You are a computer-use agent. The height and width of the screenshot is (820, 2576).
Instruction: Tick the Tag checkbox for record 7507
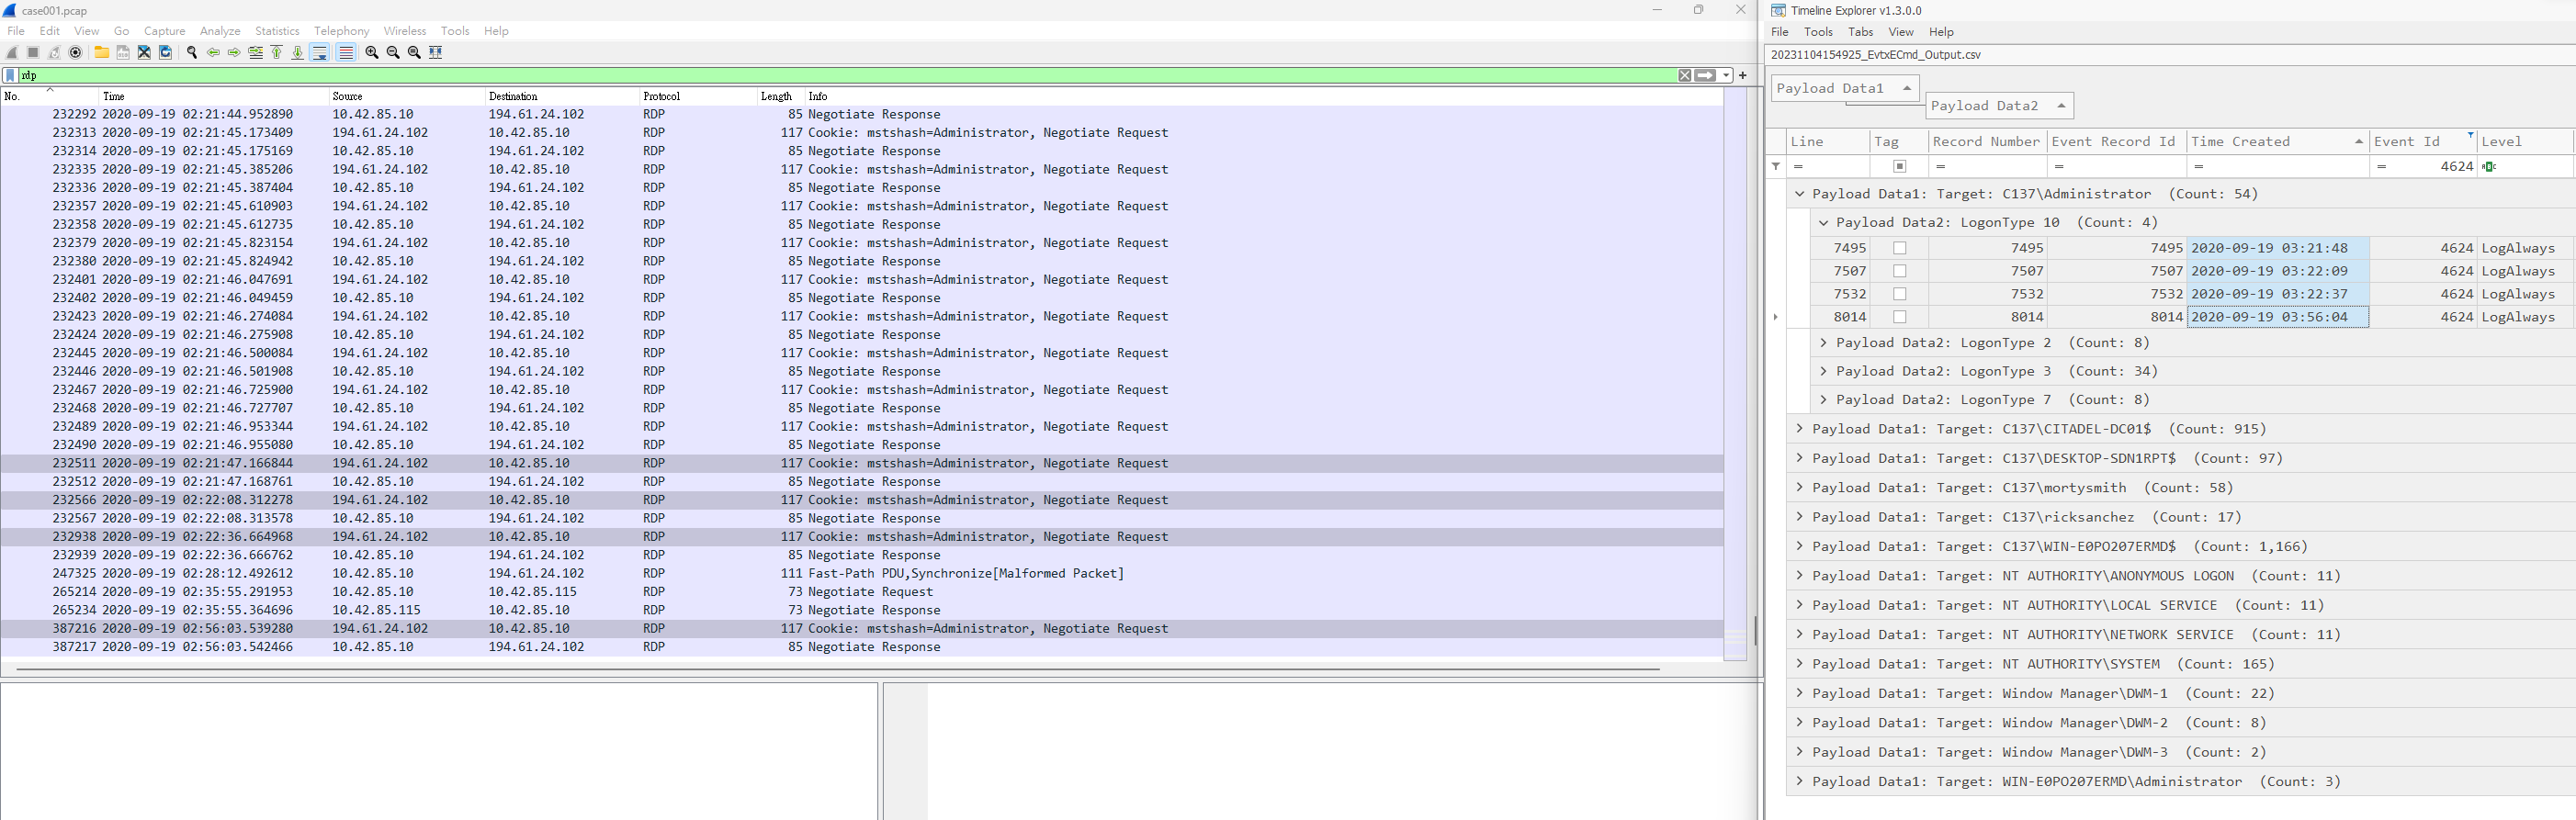[1900, 271]
